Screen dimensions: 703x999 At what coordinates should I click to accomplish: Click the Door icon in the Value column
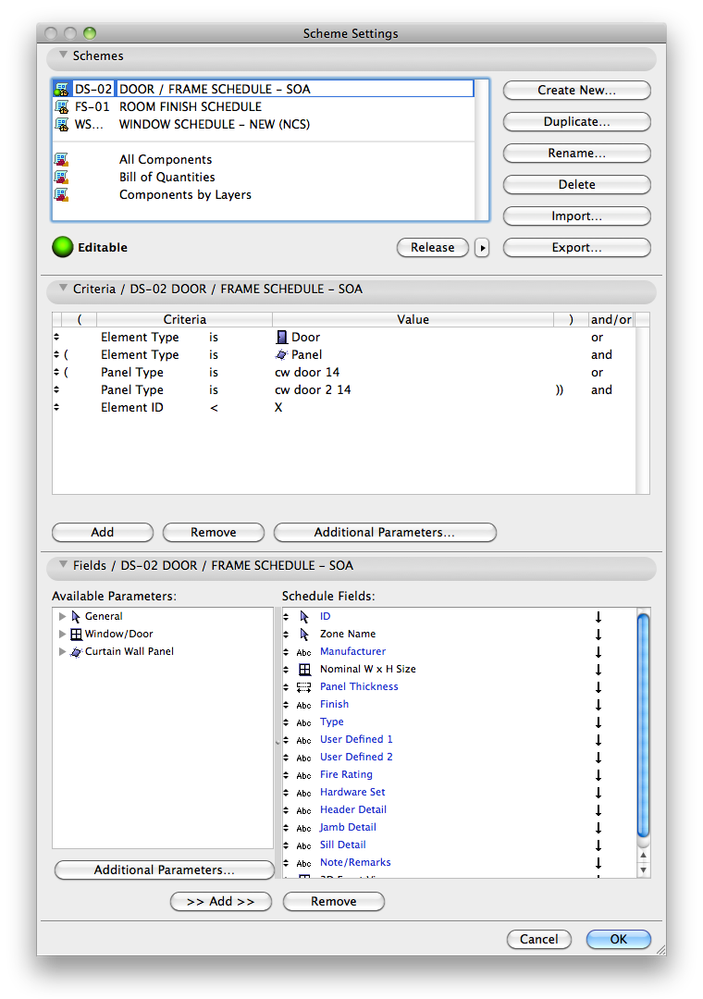[x=282, y=337]
